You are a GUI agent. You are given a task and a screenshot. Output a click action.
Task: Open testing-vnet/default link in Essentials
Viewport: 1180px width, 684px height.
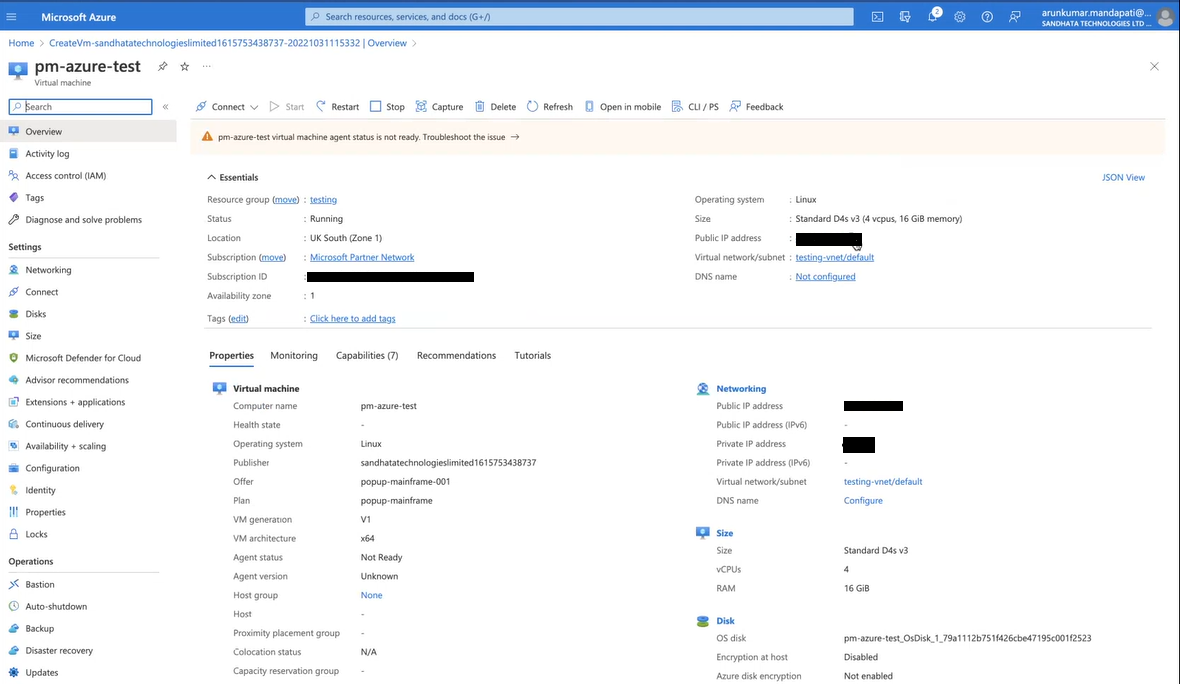tap(835, 257)
